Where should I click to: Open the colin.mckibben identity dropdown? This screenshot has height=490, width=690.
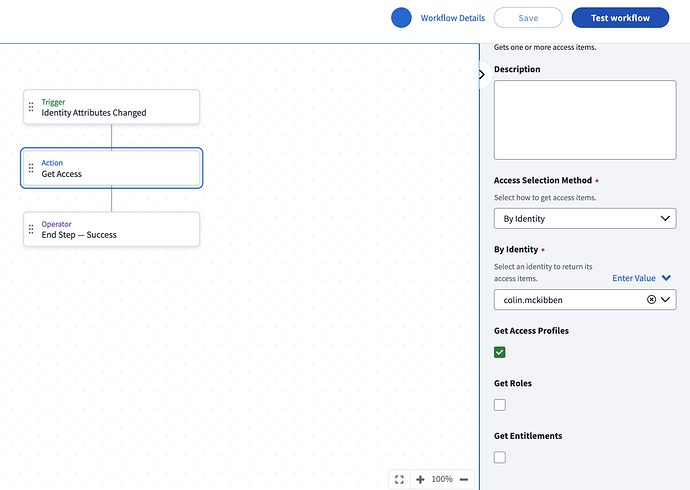(665, 300)
